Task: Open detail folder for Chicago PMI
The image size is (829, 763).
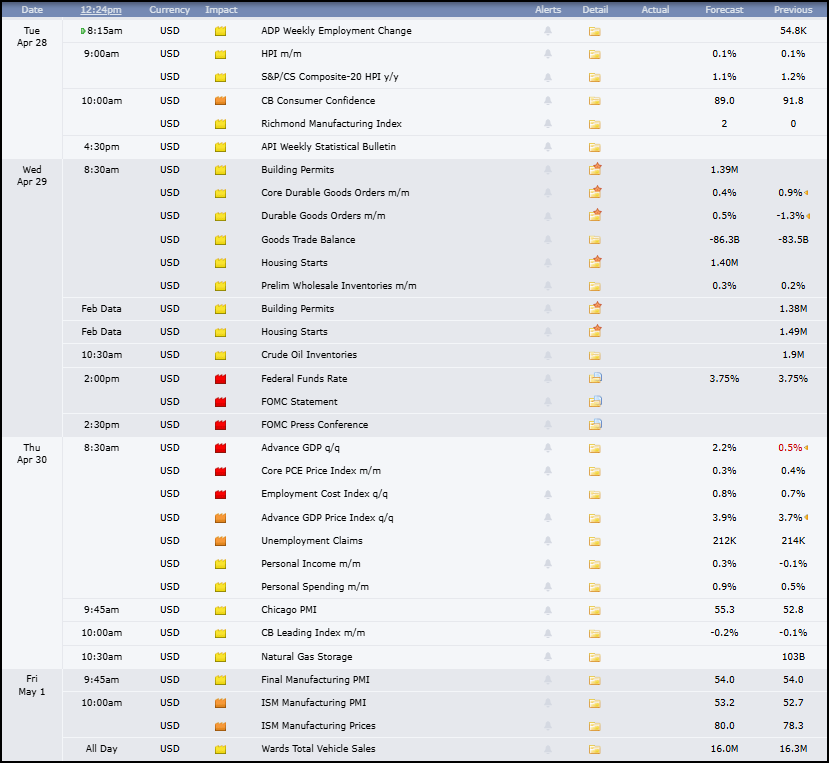Action: point(595,610)
